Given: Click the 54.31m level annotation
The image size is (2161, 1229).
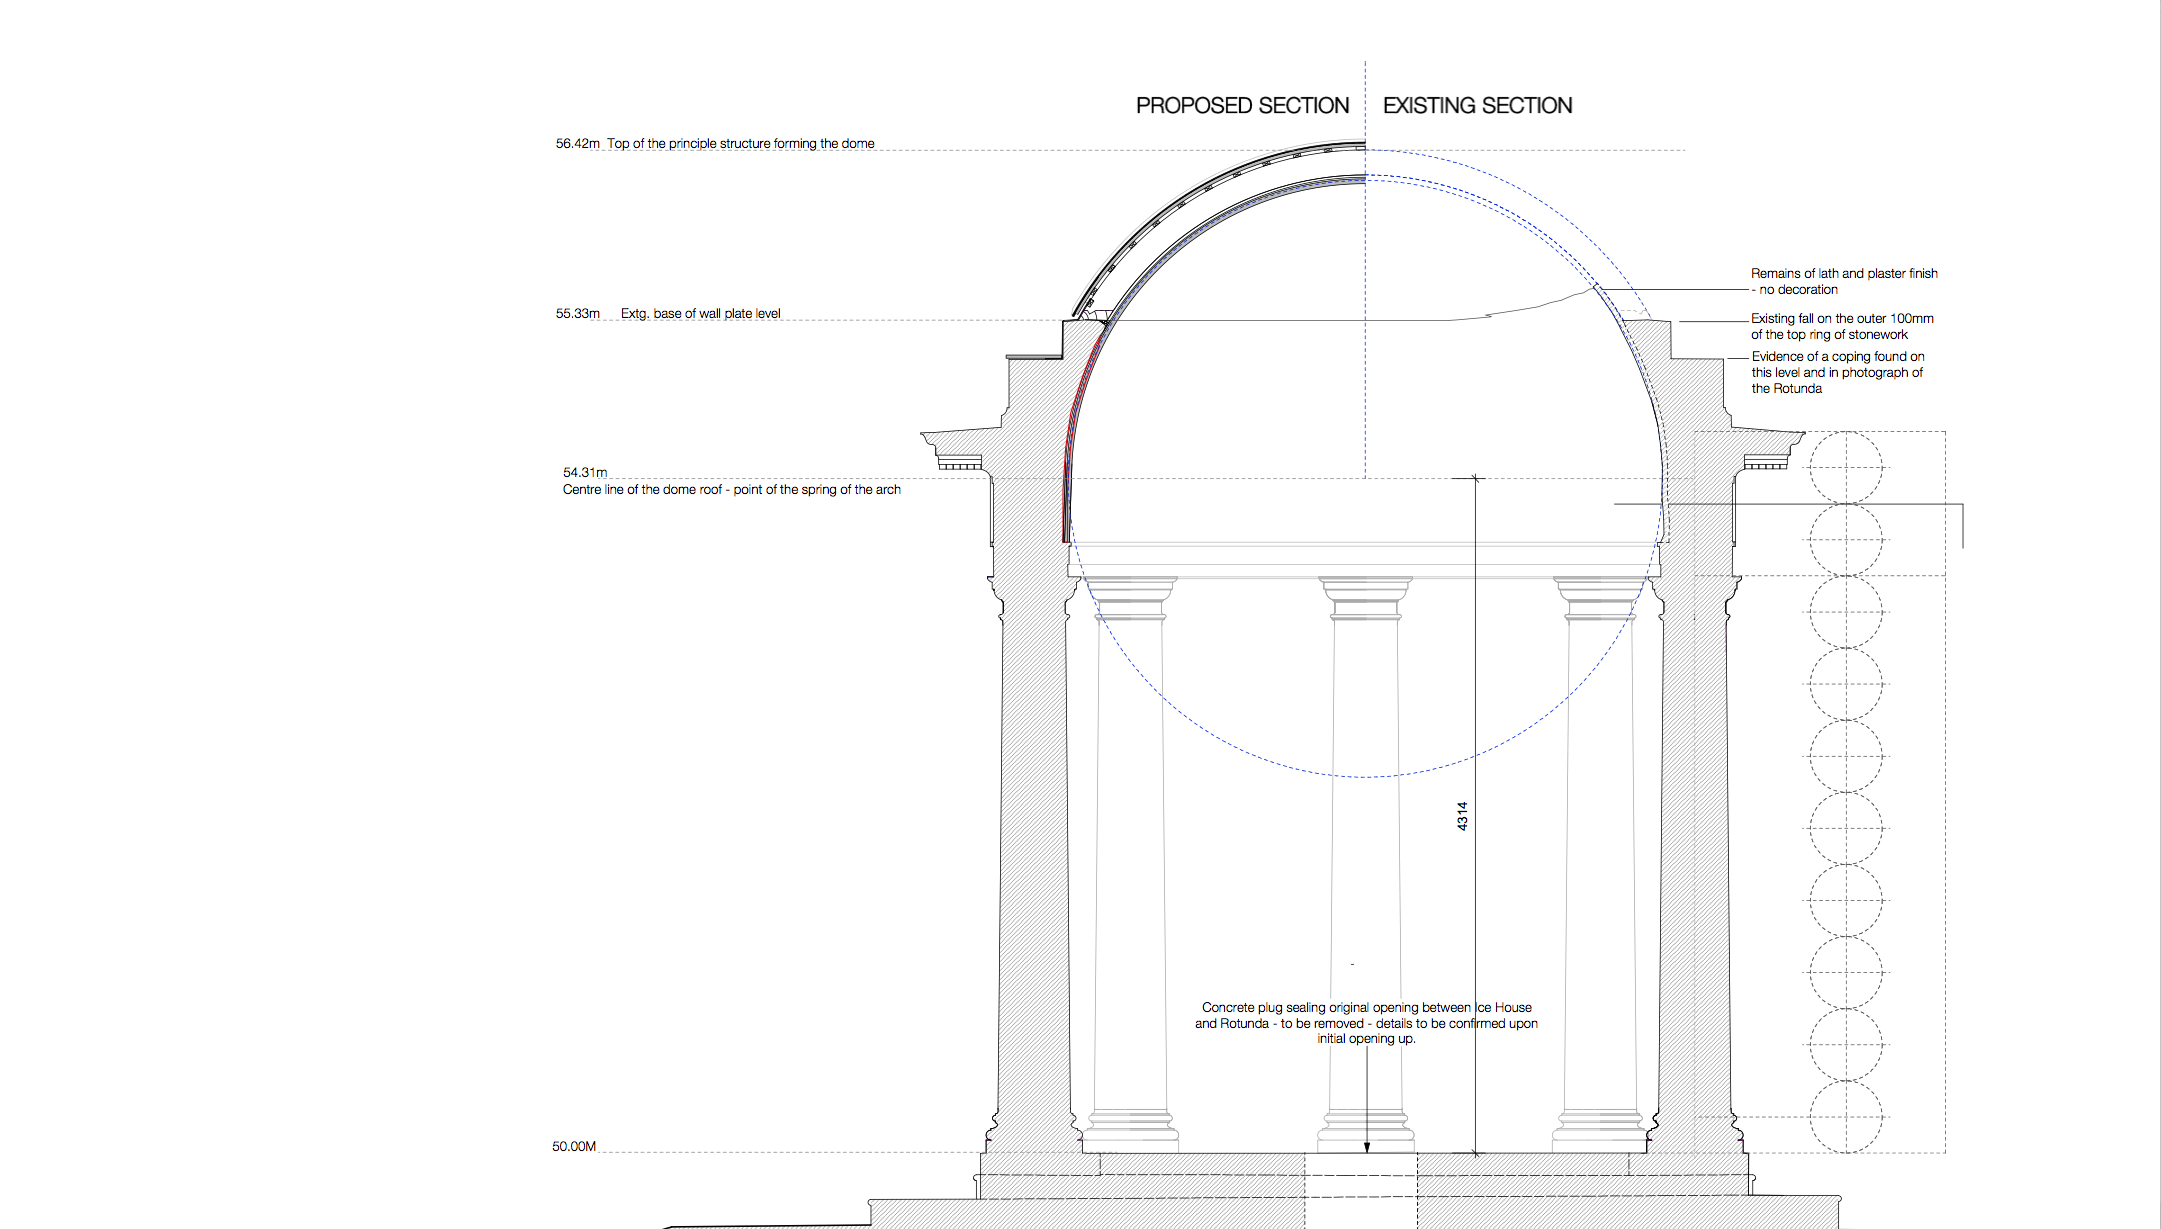Looking at the screenshot, I should tap(585, 472).
